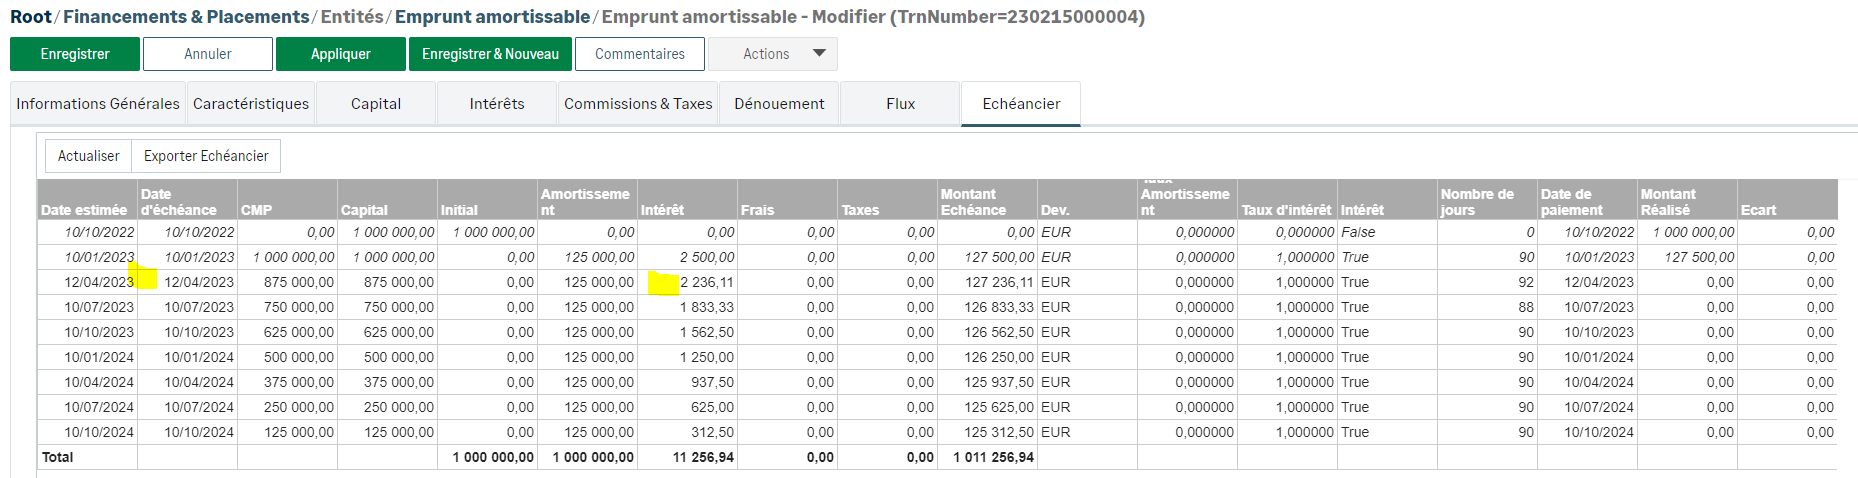Open Financements & Placements breadcrumb link

point(186,17)
